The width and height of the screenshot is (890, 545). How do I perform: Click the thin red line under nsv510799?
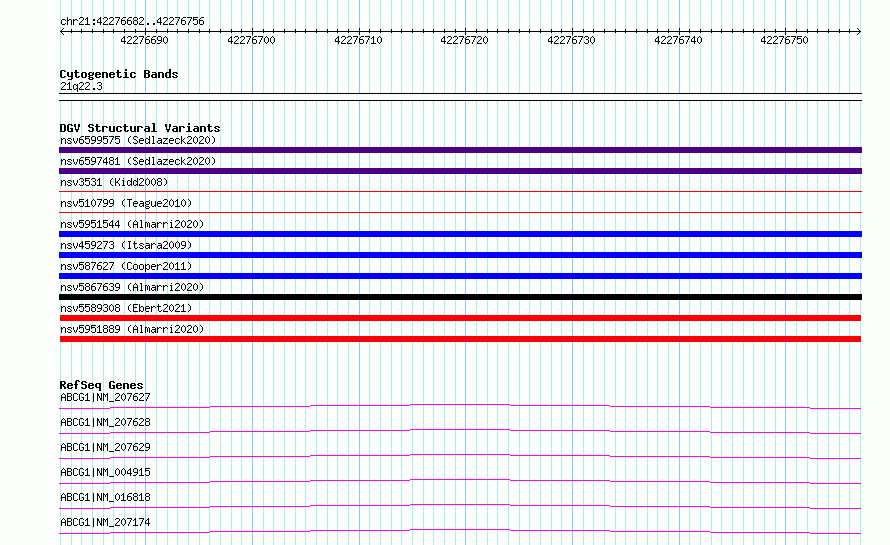(460, 212)
